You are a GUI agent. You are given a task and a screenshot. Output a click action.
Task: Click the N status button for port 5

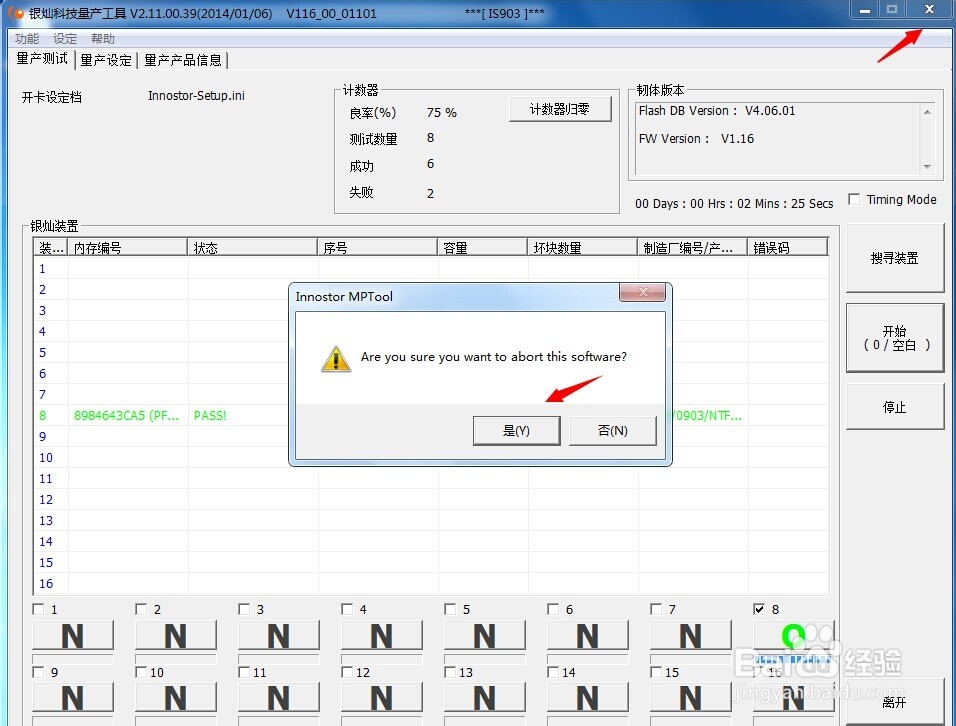pyautogui.click(x=485, y=636)
